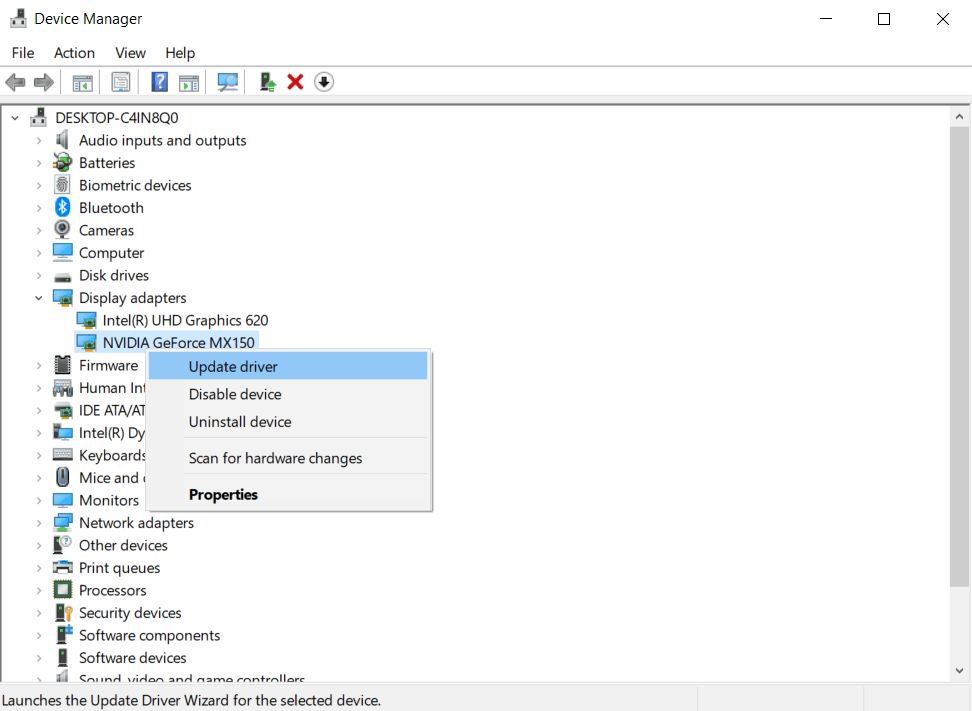The image size is (972, 711).
Task: Expand the Processors category chevron
Action: (39, 590)
